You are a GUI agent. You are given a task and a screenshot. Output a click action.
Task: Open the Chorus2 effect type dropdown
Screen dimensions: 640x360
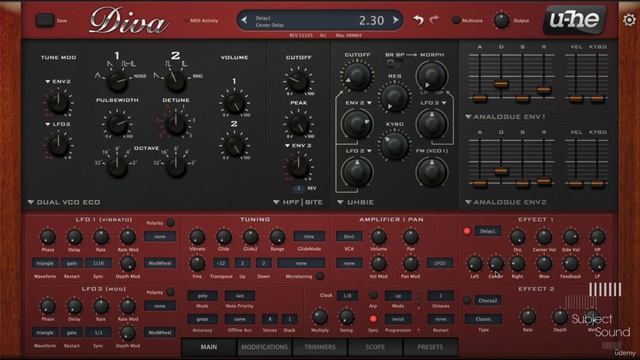point(488,300)
